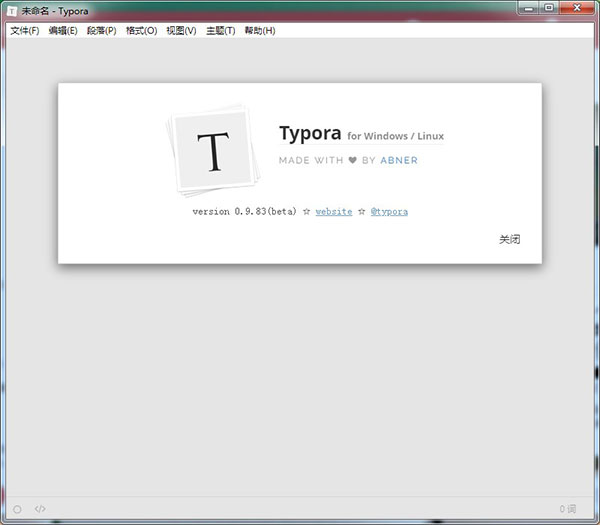
Task: Open the @typora link
Action: tap(389, 212)
